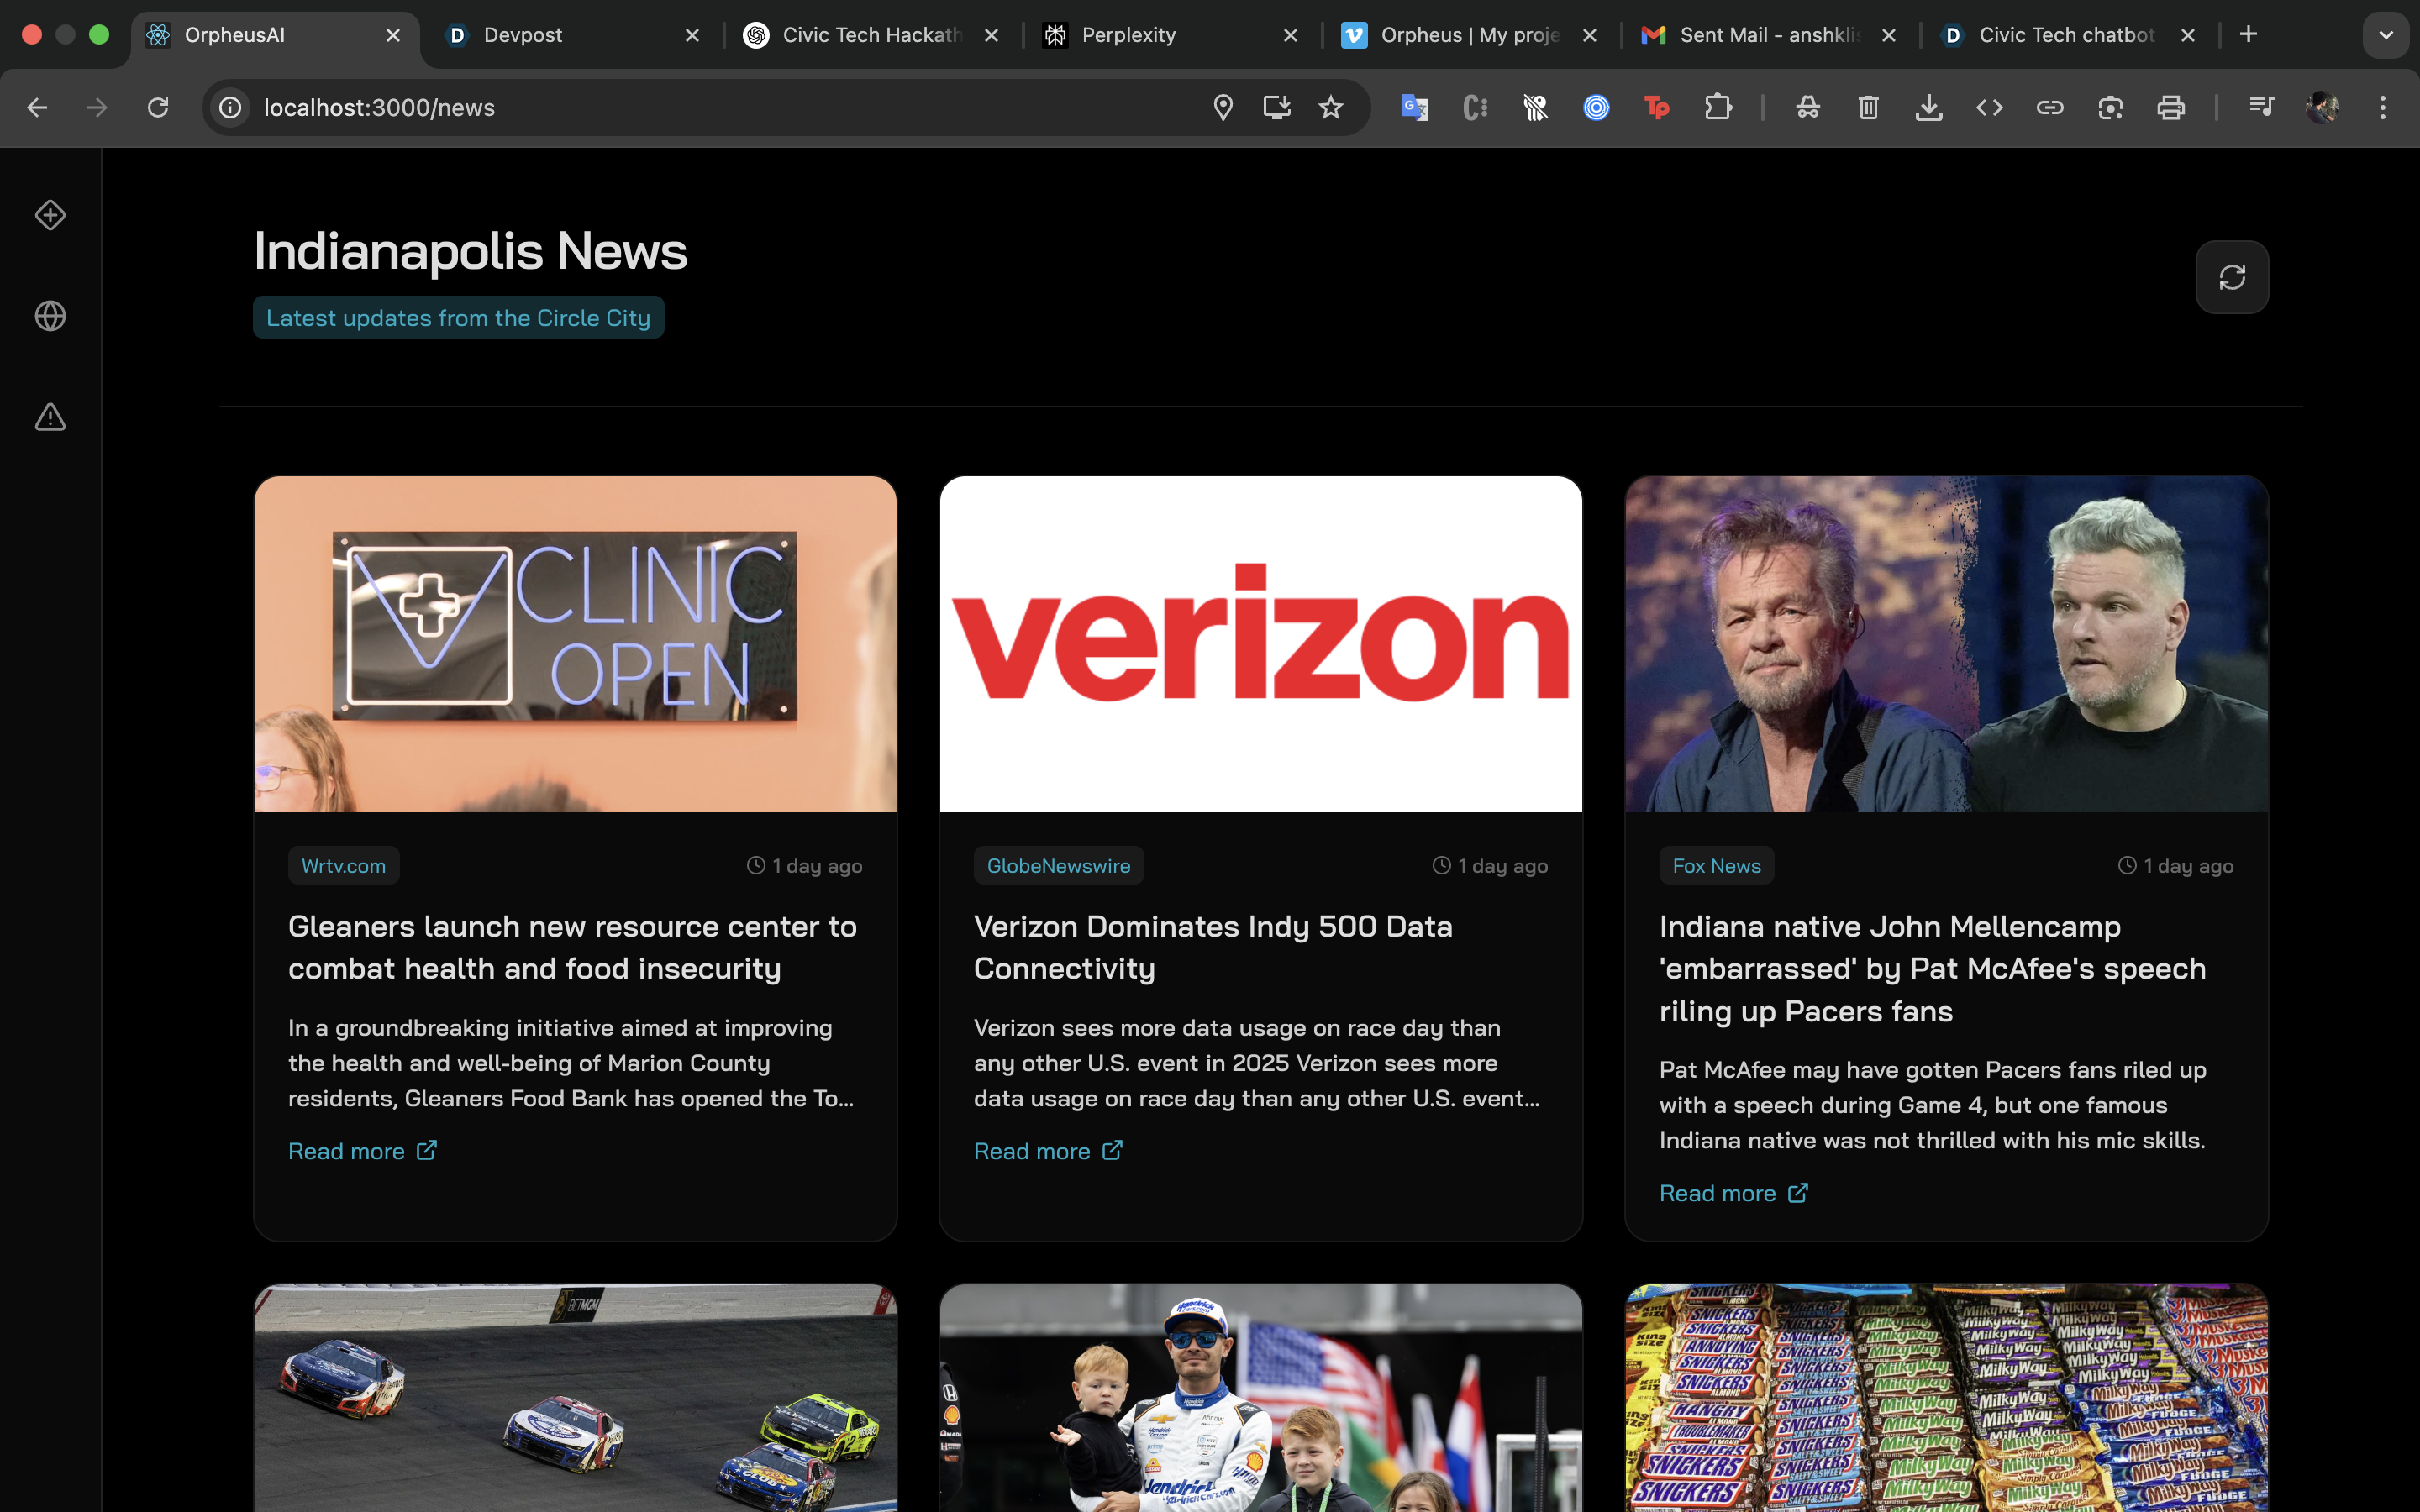
Task: Click the Google Translate extension icon
Action: pos(1414,107)
